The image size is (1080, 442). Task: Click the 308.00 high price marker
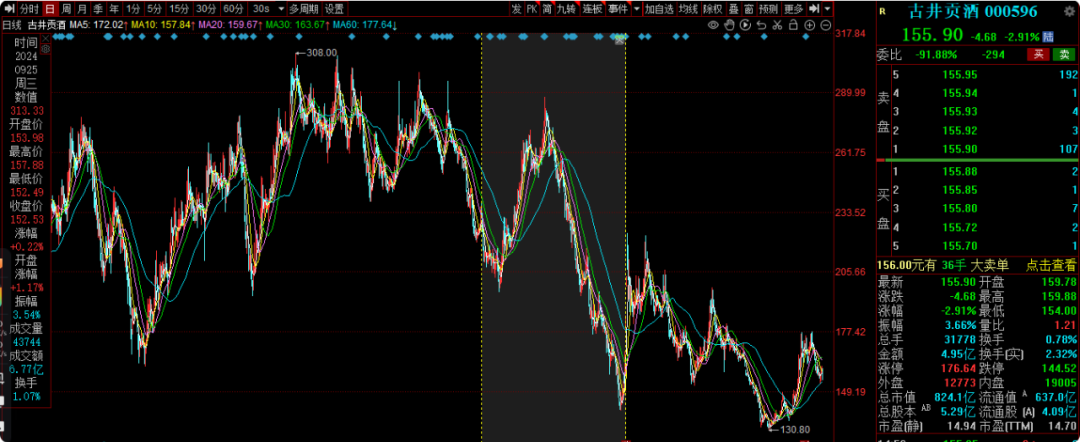point(321,53)
